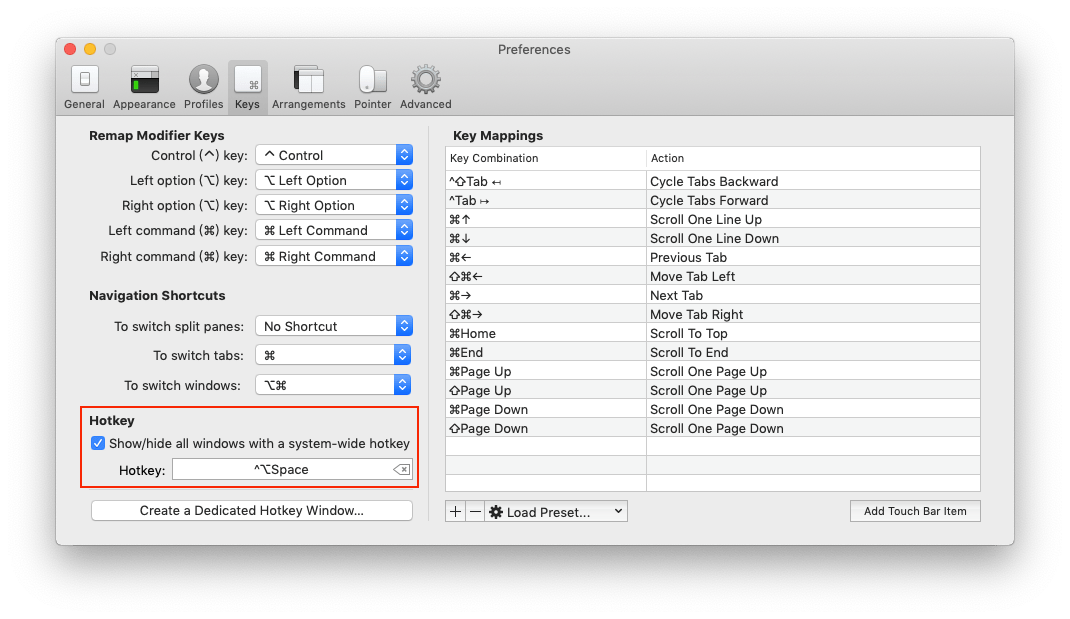Open the Advanced preferences gear icon
The image size is (1070, 619).
click(x=425, y=87)
